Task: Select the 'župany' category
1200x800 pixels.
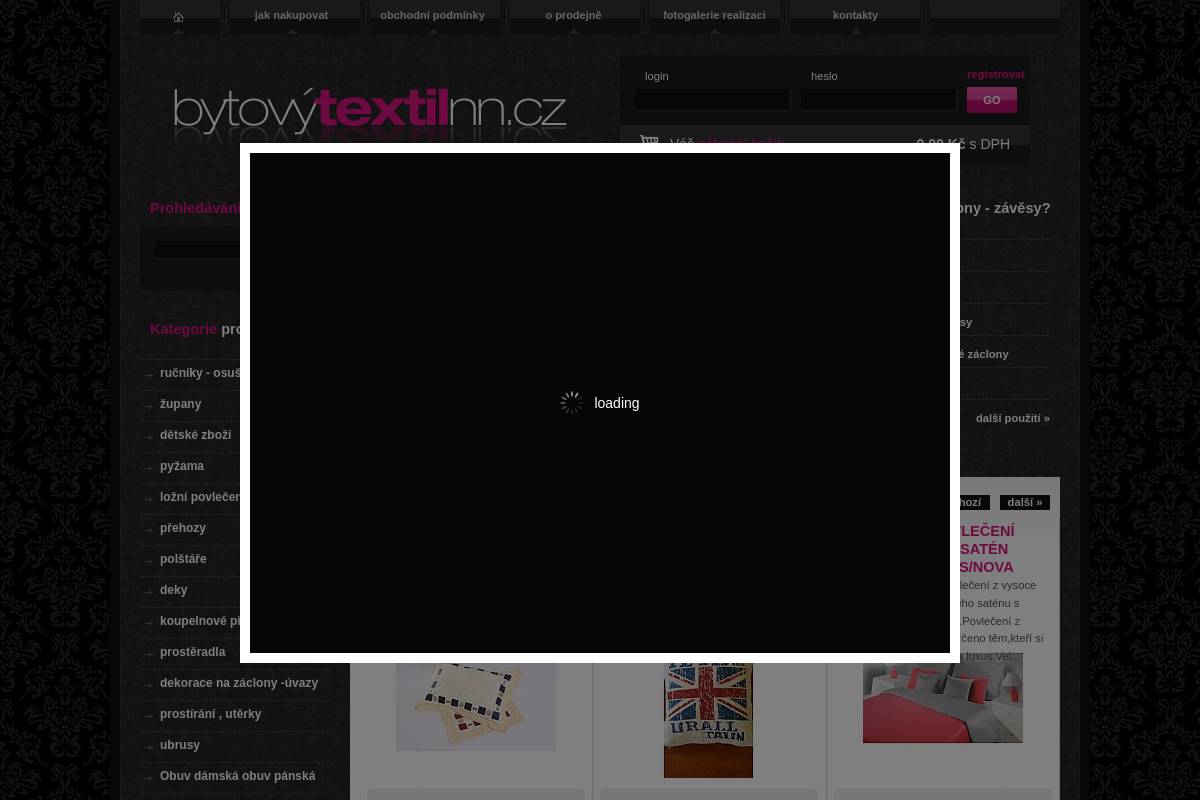Action: click(x=180, y=404)
